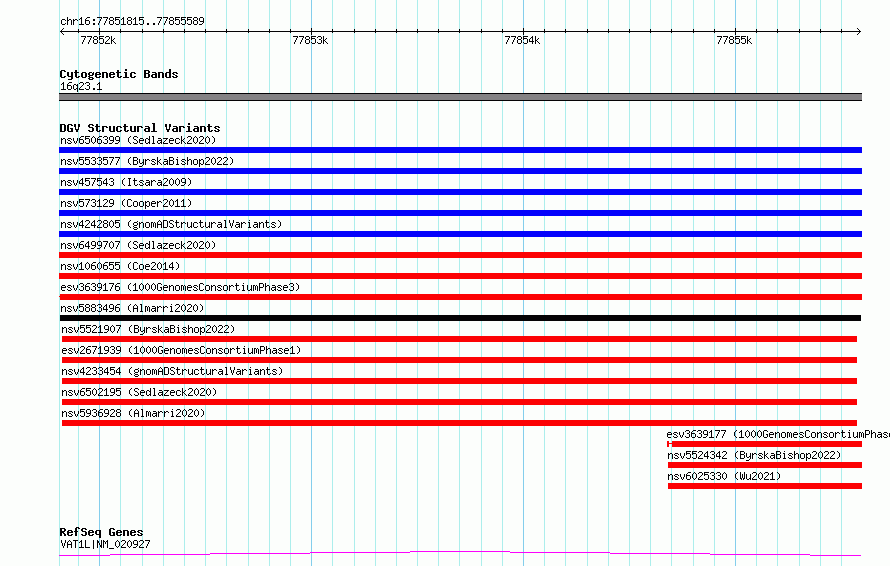Click the 16q23.1 cytogenetic band label
Image resolution: width=890 pixels, height=566 pixels.
81,86
